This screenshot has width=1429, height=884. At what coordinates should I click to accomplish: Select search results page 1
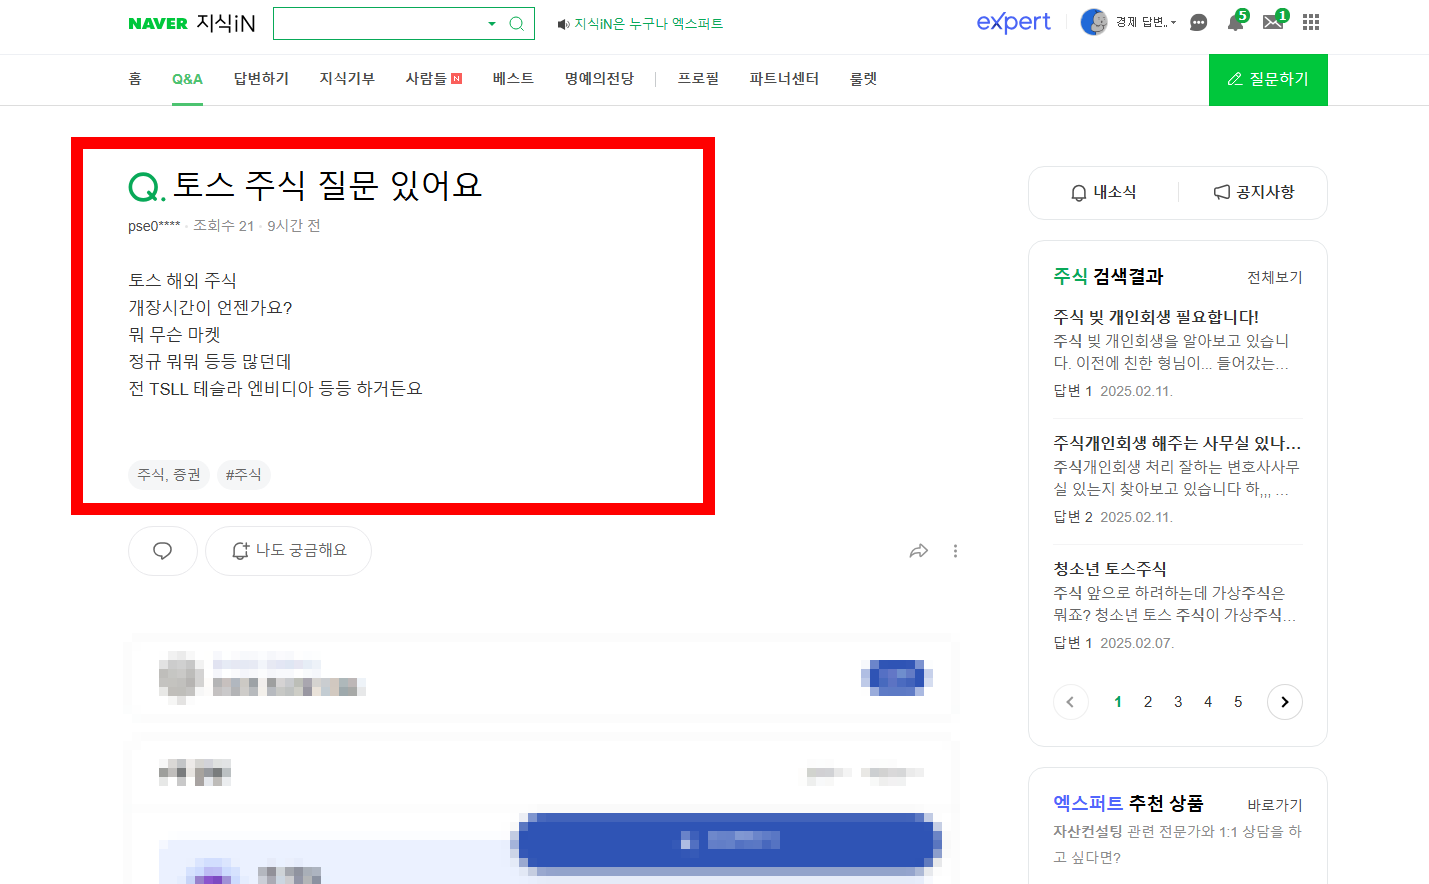(1118, 702)
